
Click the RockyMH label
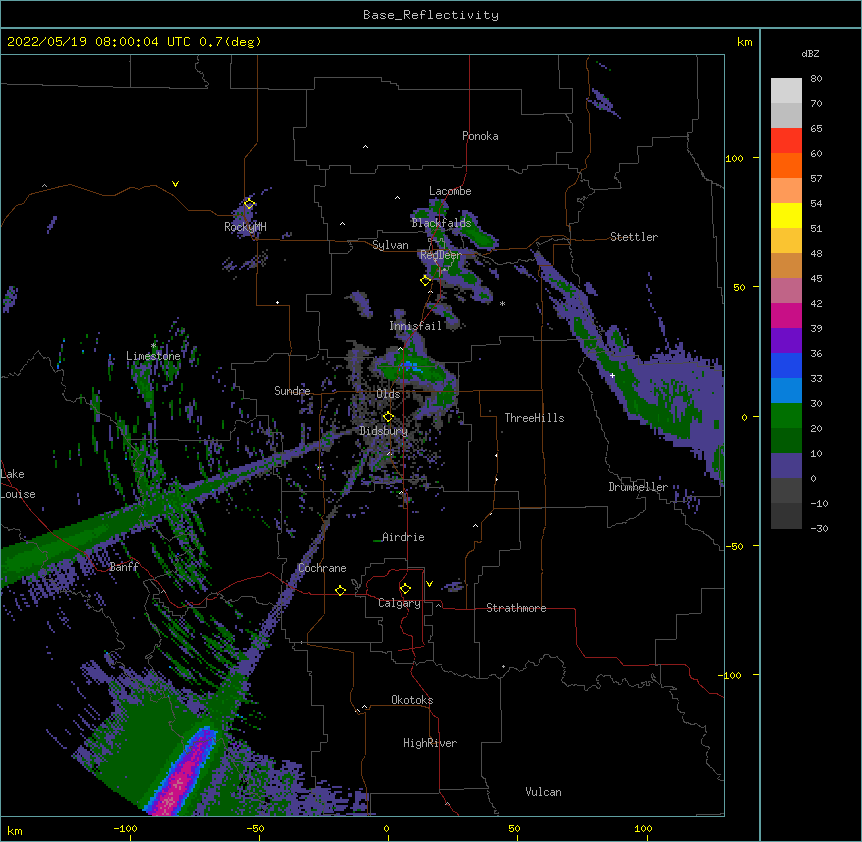coord(245,226)
